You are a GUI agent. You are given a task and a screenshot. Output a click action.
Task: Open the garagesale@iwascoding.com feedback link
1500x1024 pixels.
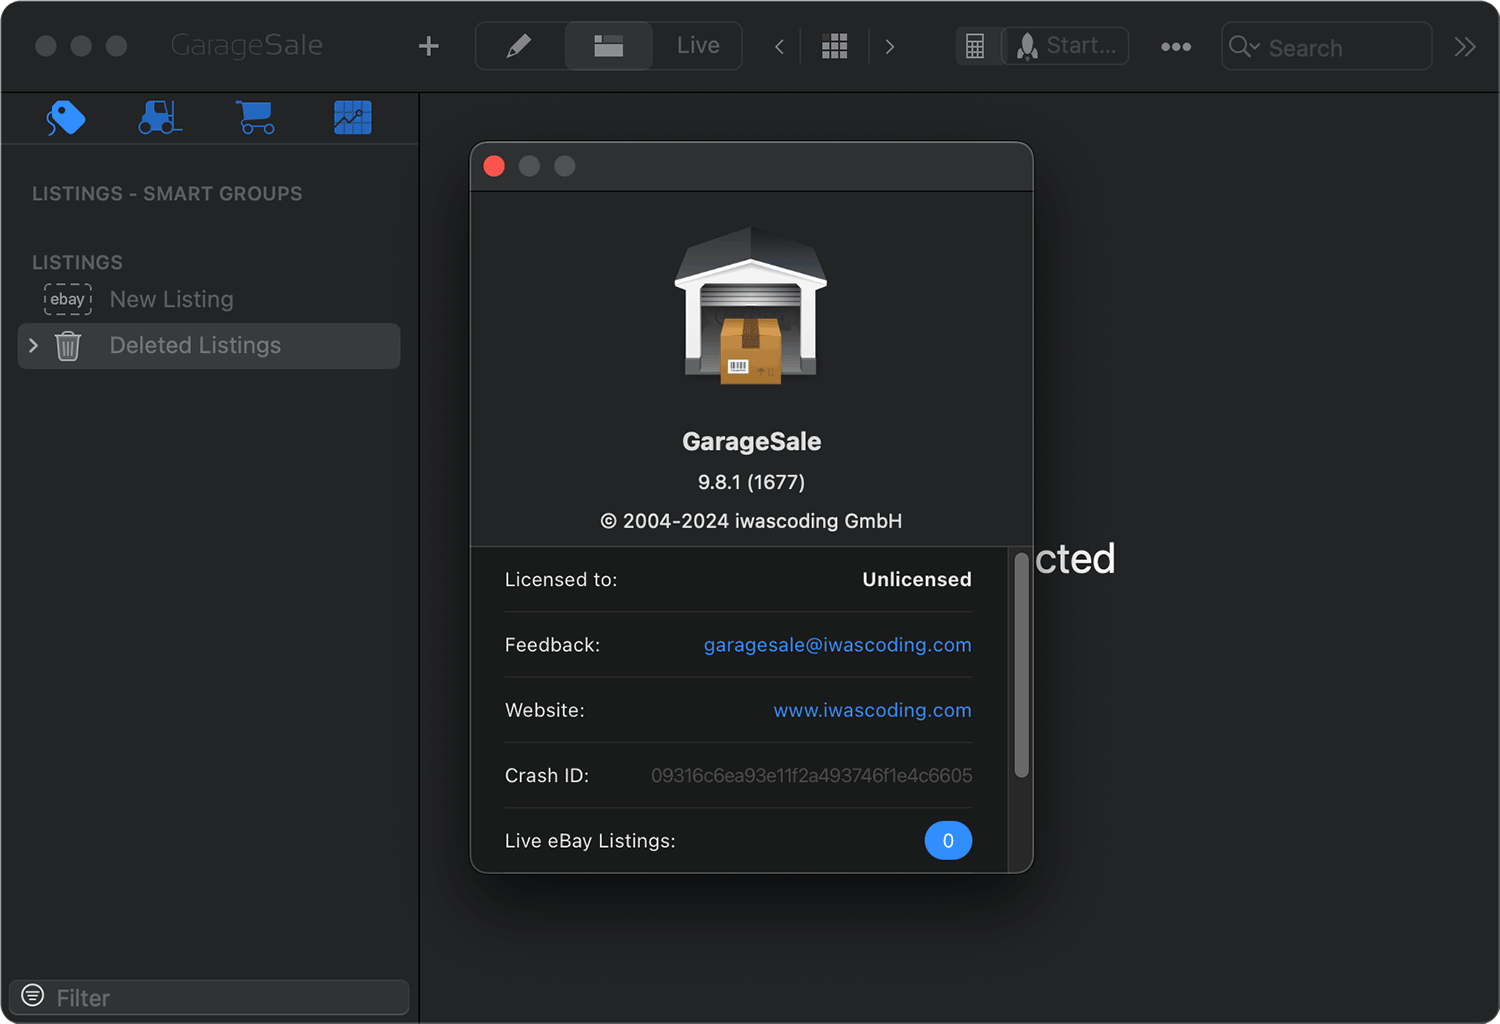click(x=837, y=645)
